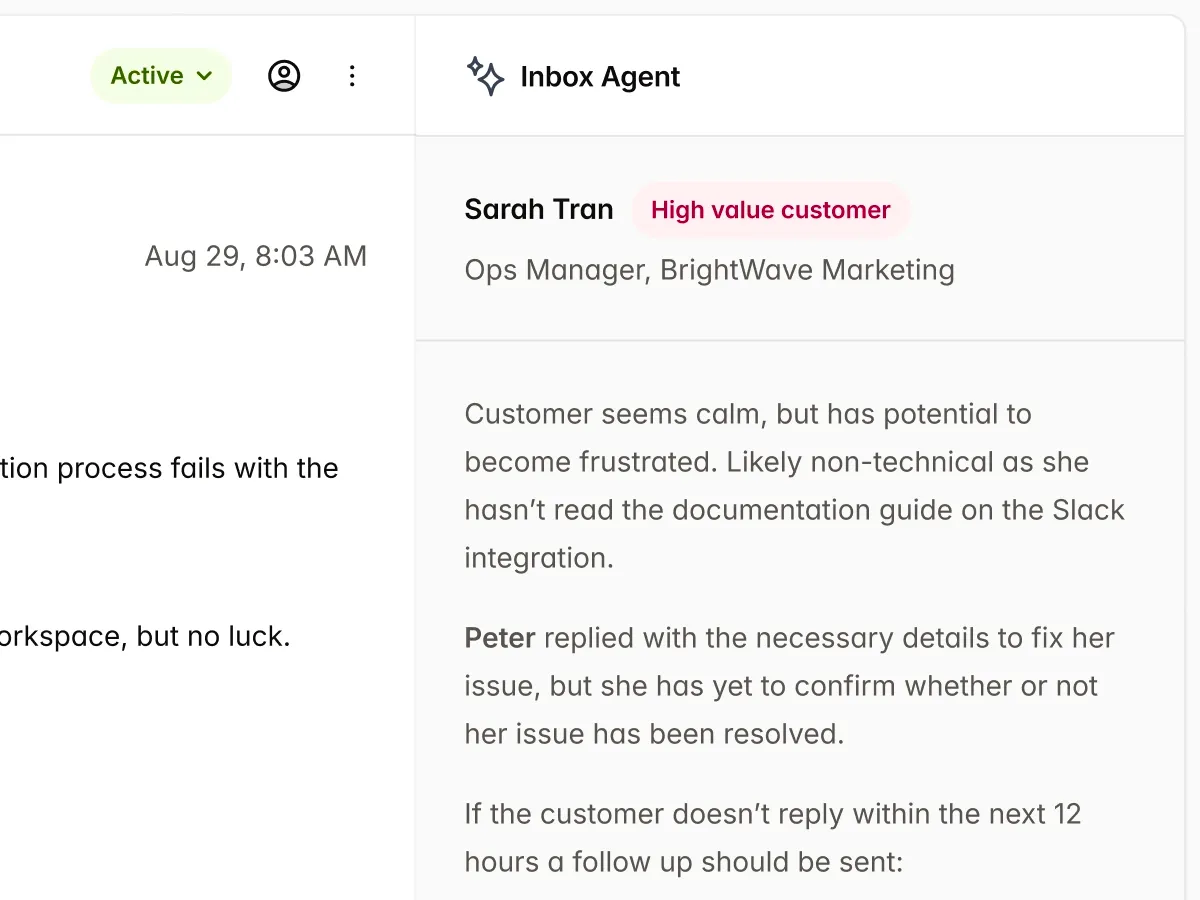Click the BrightWave Marketing company name

click(x=807, y=270)
